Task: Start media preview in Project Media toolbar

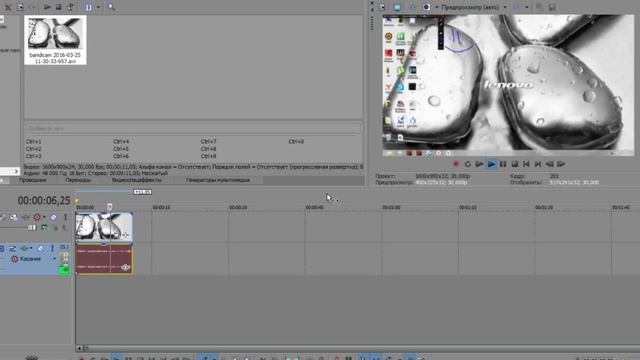Action: (x=47, y=7)
